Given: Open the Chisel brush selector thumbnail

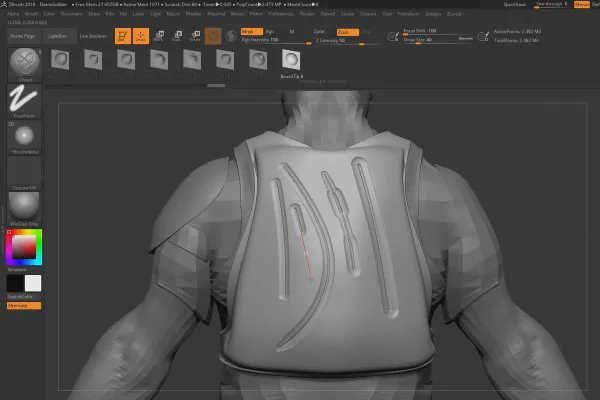Looking at the screenshot, I should click(x=24, y=64).
